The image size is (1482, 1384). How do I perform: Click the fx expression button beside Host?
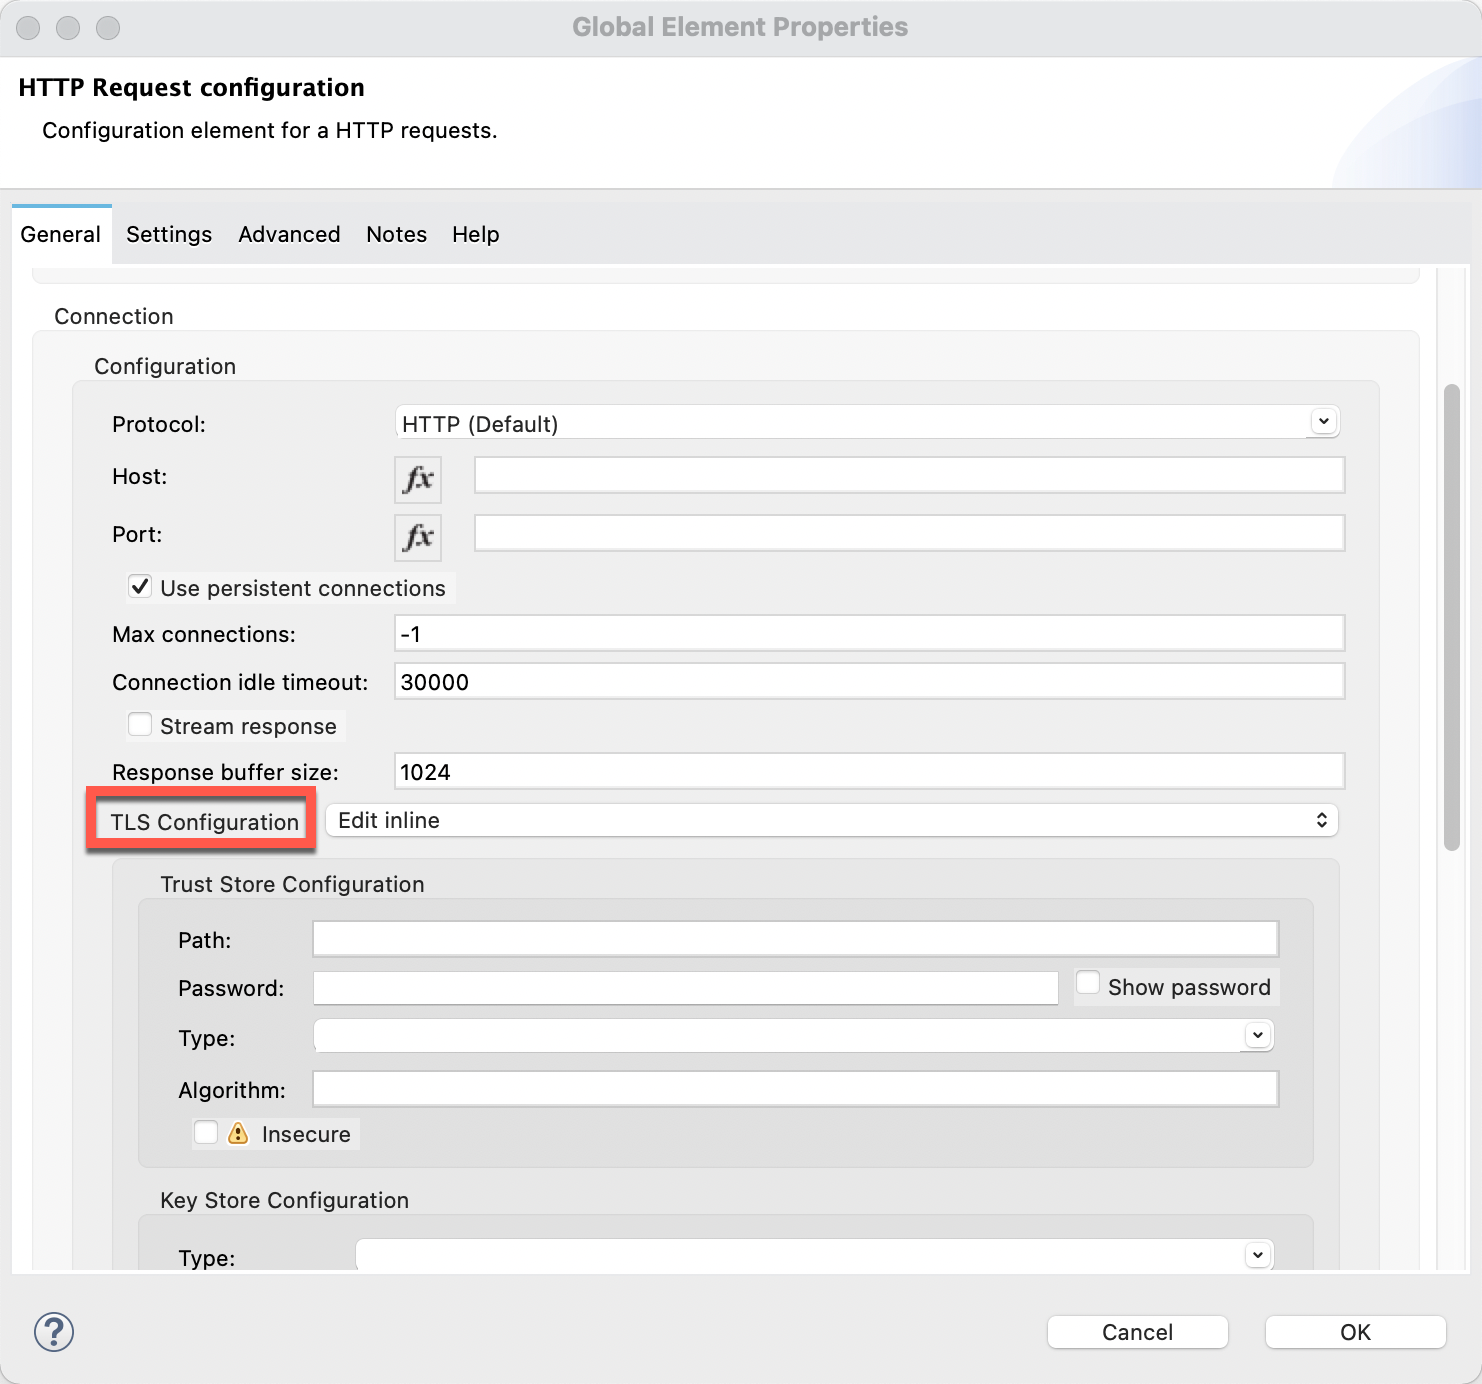point(418,479)
